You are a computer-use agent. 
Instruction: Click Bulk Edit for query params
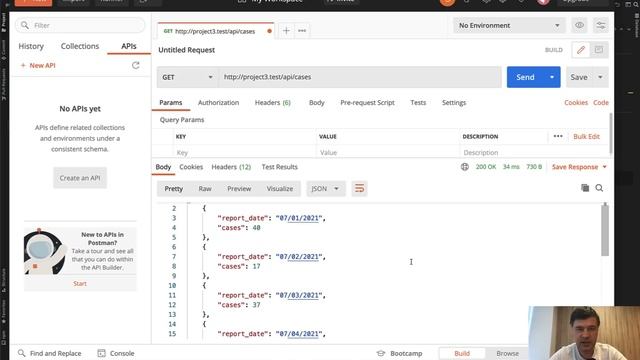[x=587, y=136]
